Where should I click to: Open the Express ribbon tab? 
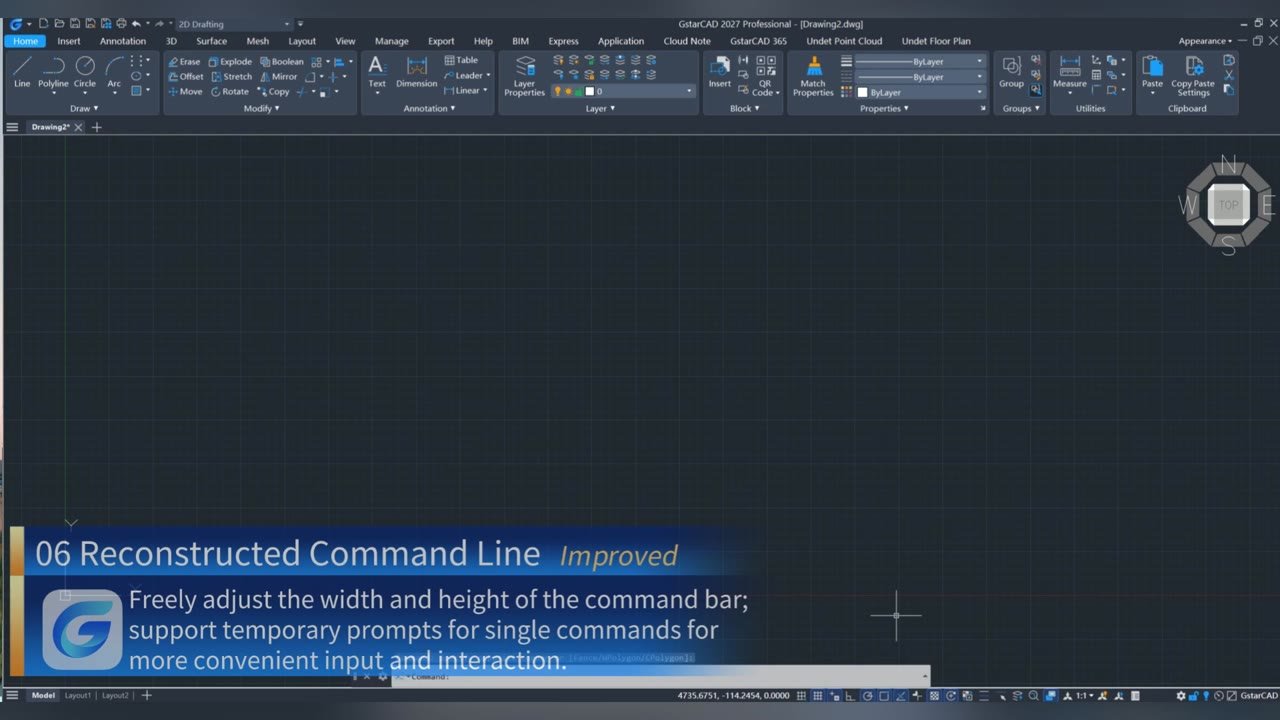563,41
